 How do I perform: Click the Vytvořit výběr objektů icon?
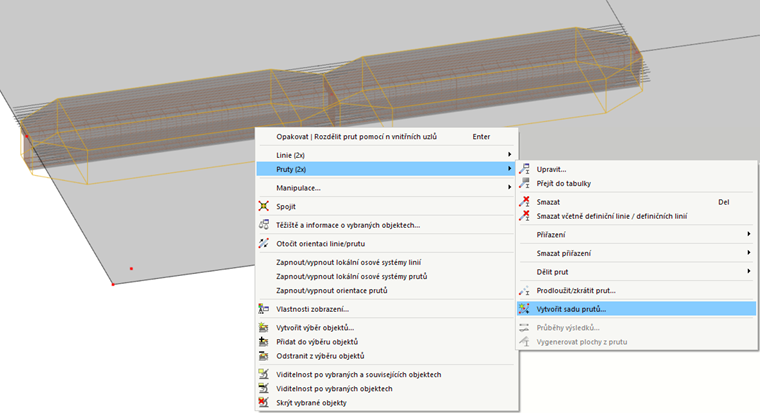click(264, 328)
